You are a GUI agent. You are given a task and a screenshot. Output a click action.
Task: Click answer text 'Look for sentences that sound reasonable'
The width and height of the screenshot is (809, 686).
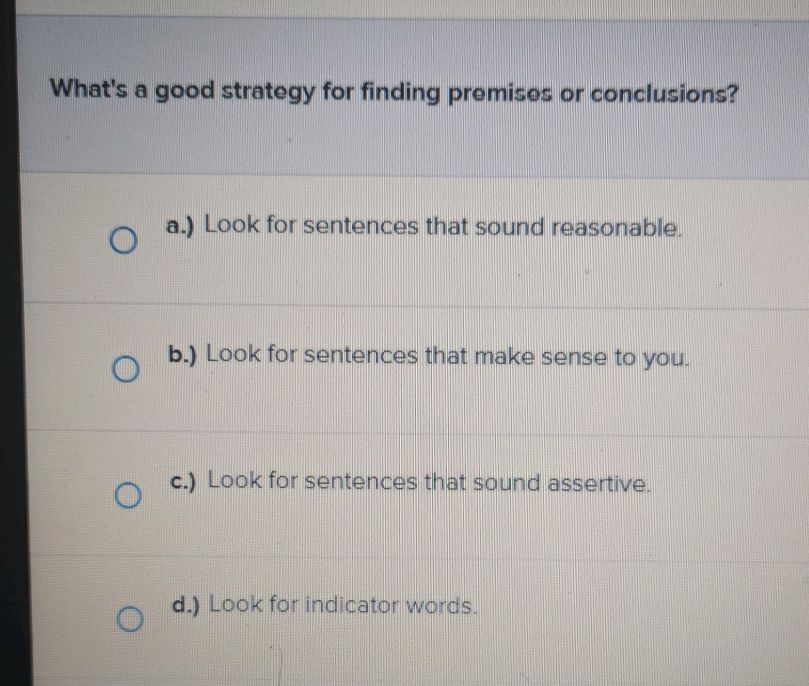coord(444,227)
